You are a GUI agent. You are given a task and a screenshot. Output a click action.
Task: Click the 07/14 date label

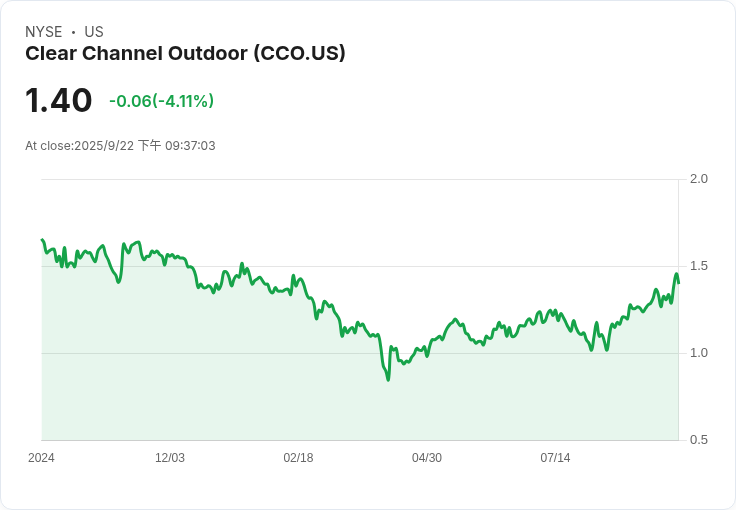pyautogui.click(x=555, y=458)
